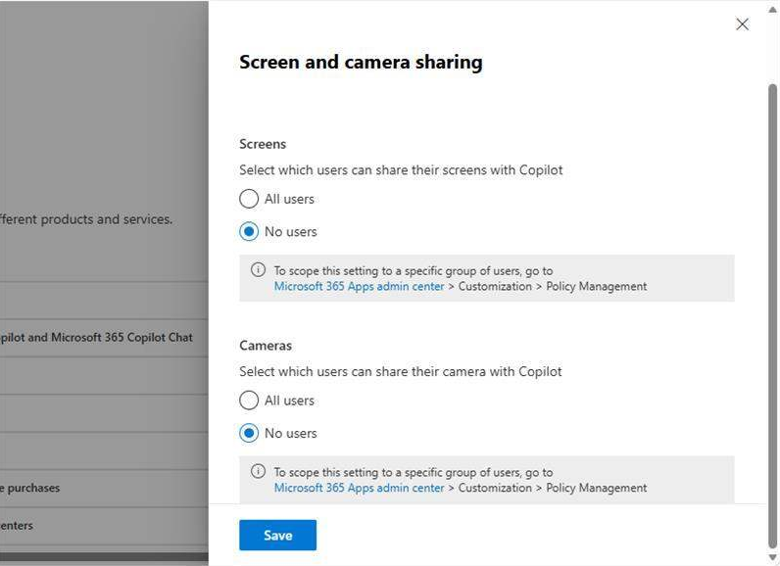Open Microsoft 365 Apps admin center link under Cameras
Image resolution: width=780 pixels, height=566 pixels.
pos(359,488)
